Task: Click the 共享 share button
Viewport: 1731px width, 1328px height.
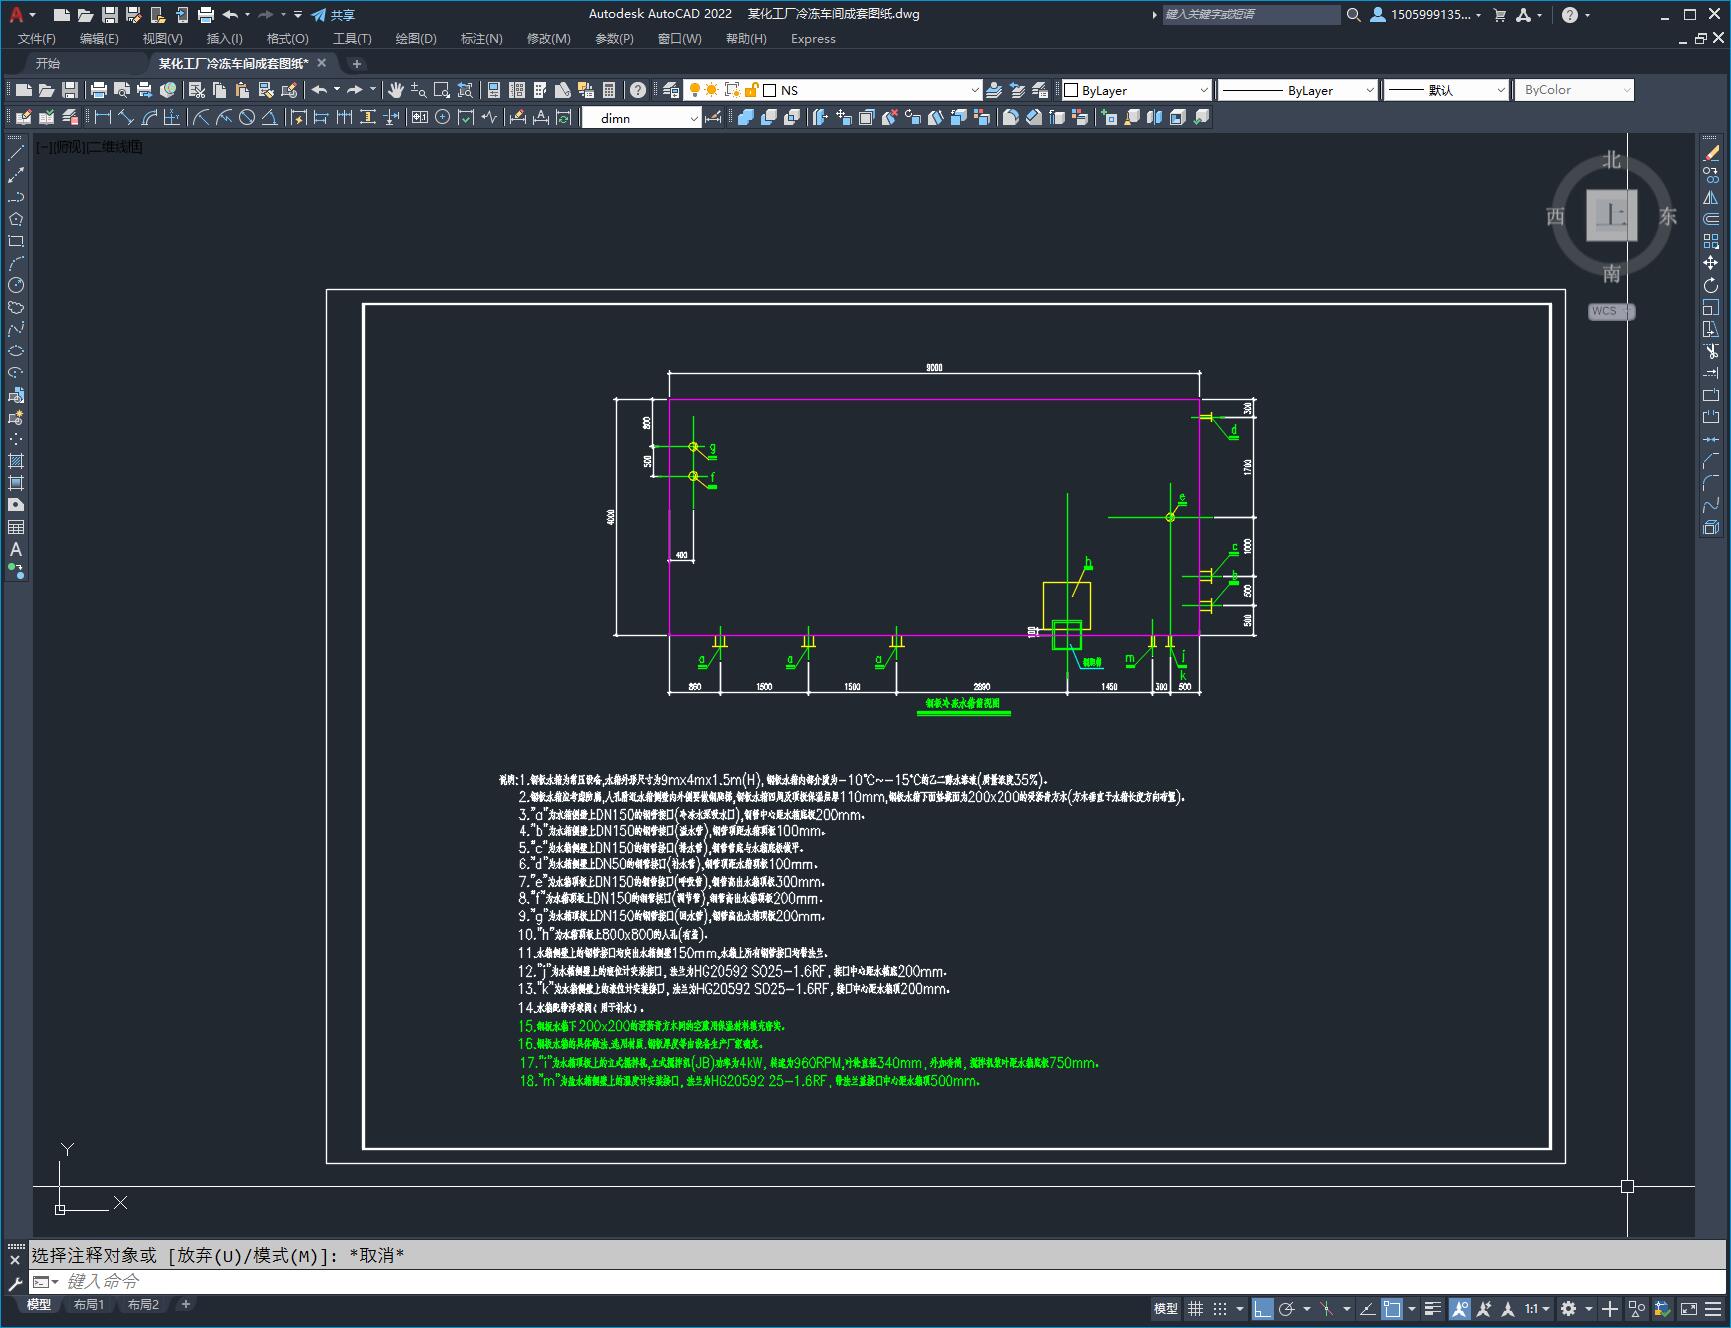Action: pos(333,15)
